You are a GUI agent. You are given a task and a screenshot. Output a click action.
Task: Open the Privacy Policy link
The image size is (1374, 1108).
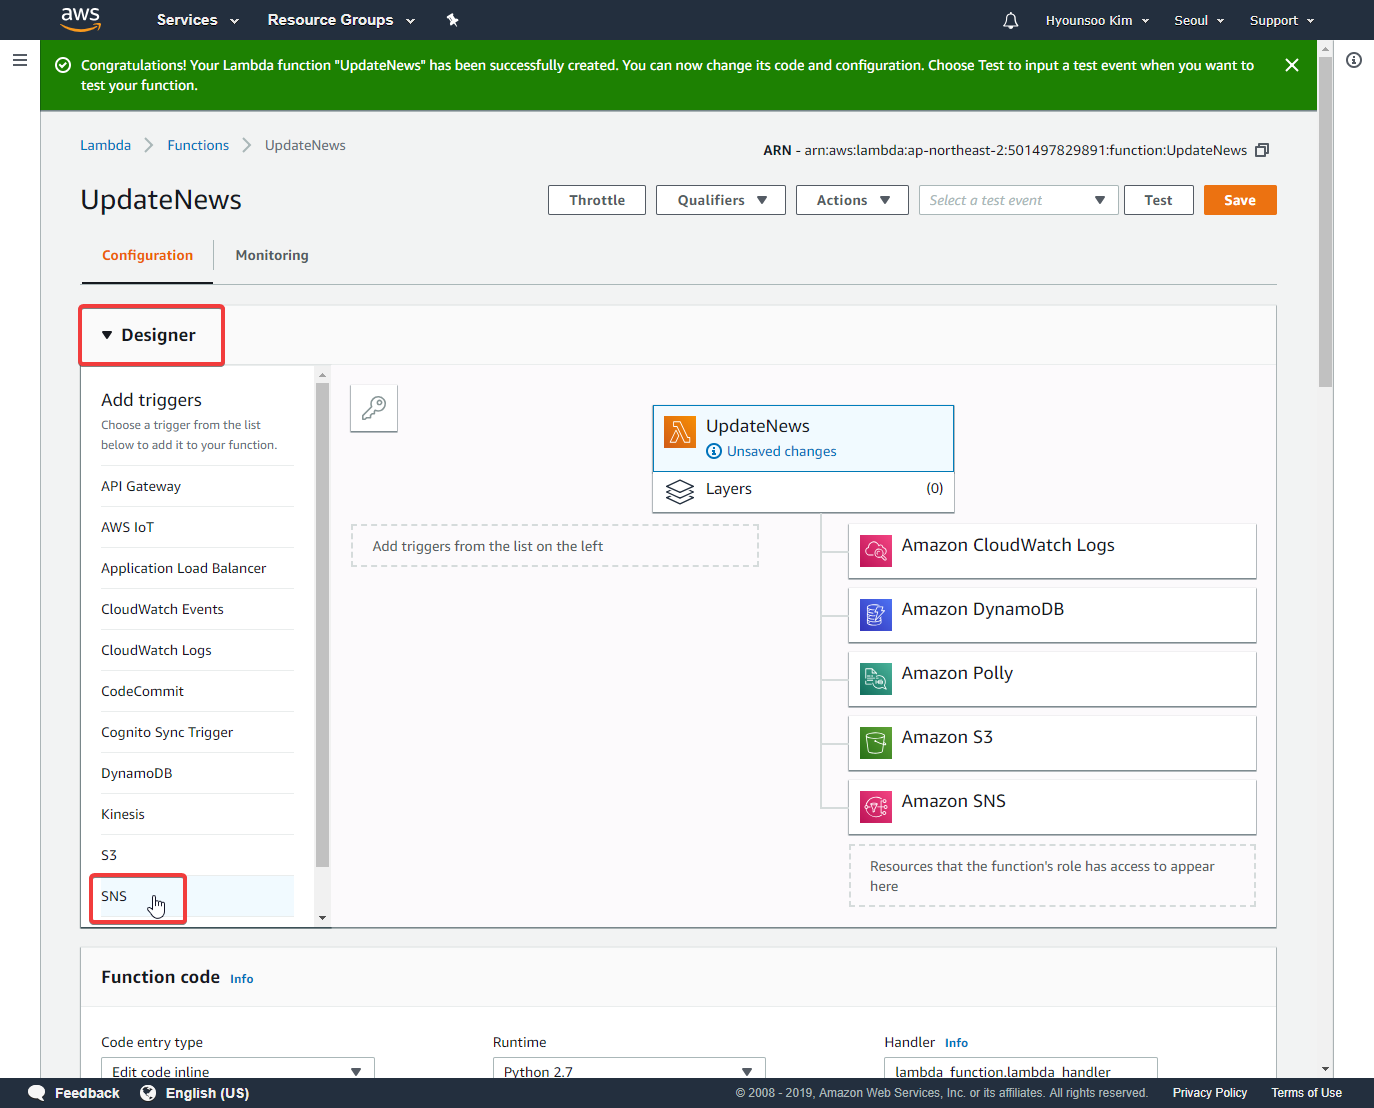click(x=1210, y=1093)
